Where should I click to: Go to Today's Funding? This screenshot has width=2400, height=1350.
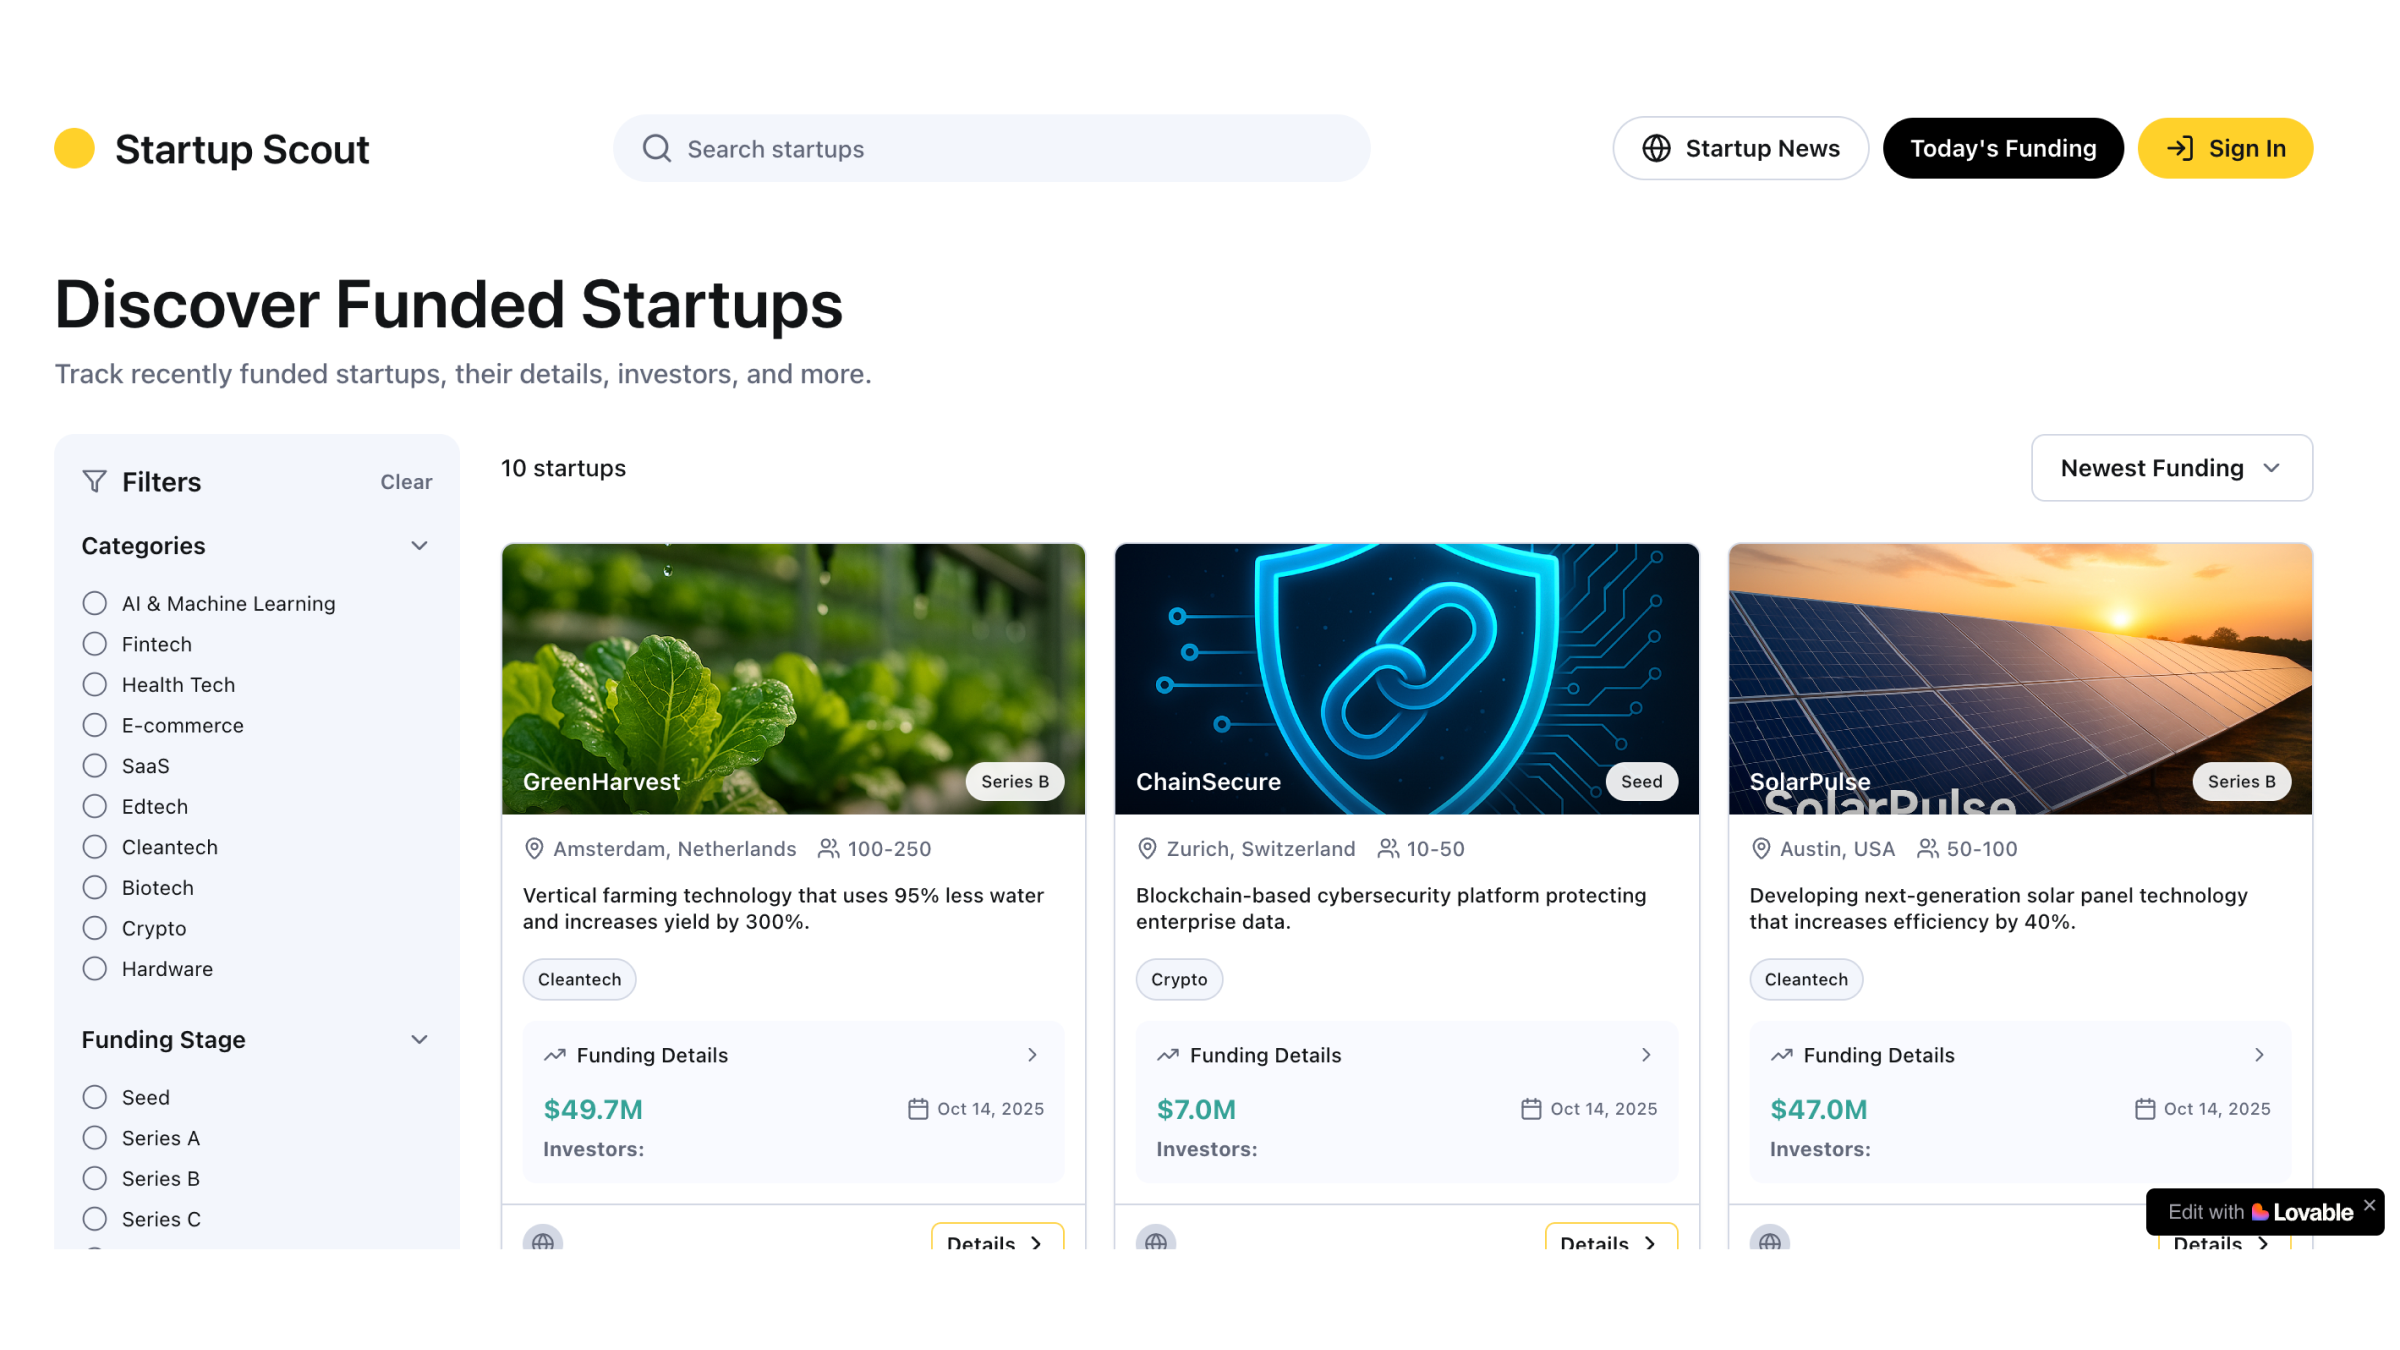click(2002, 149)
